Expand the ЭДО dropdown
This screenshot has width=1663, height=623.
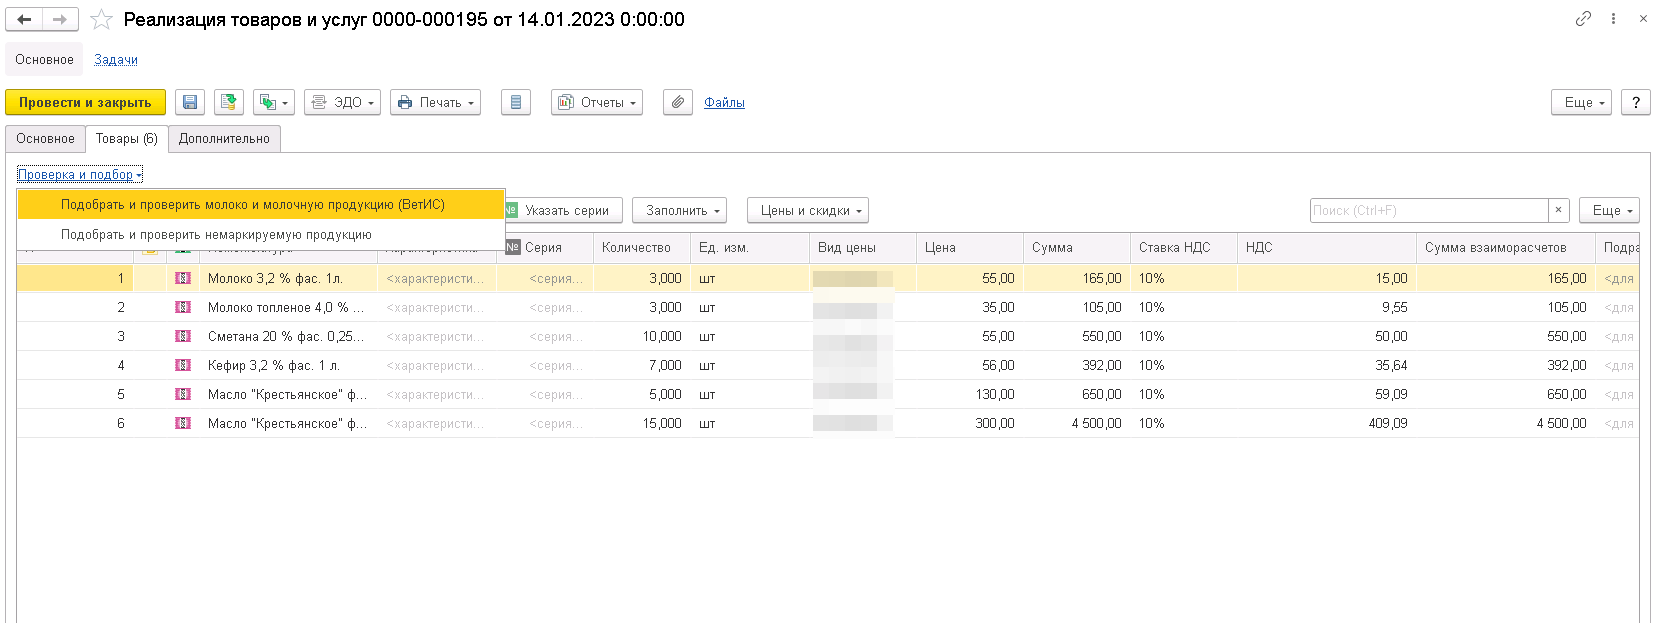click(342, 102)
